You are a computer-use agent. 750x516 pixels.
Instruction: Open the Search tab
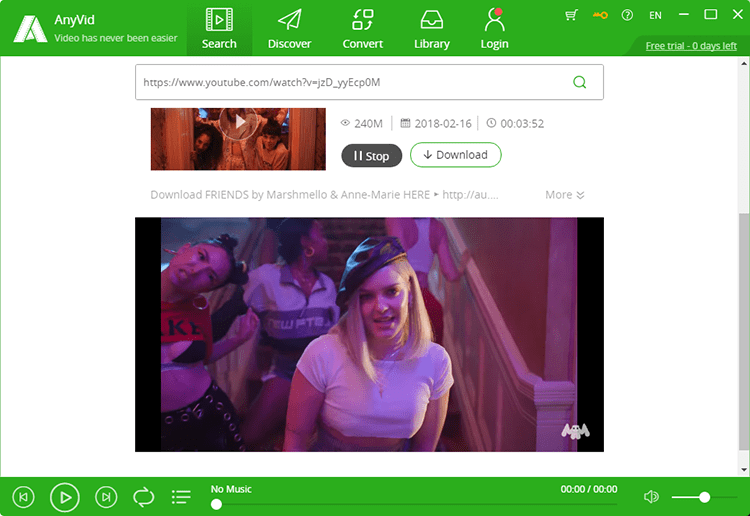point(219,29)
